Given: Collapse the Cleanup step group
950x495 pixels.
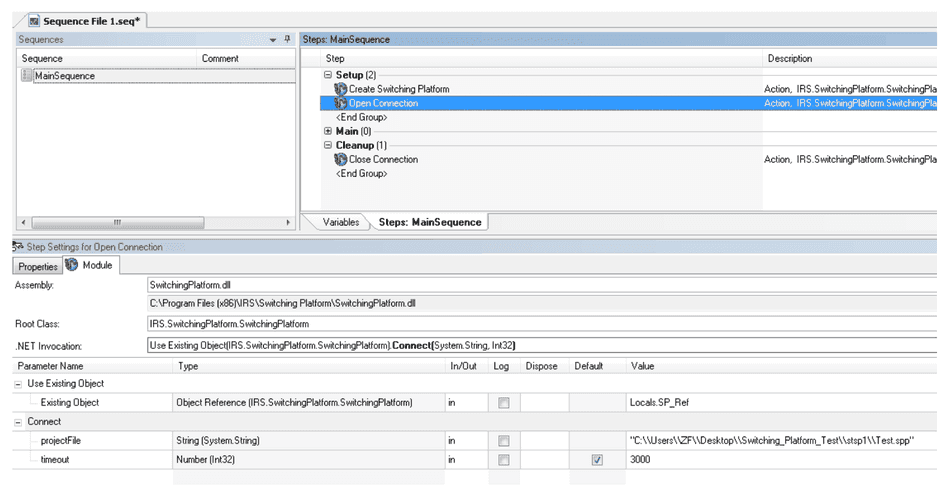Looking at the screenshot, I should (328, 145).
